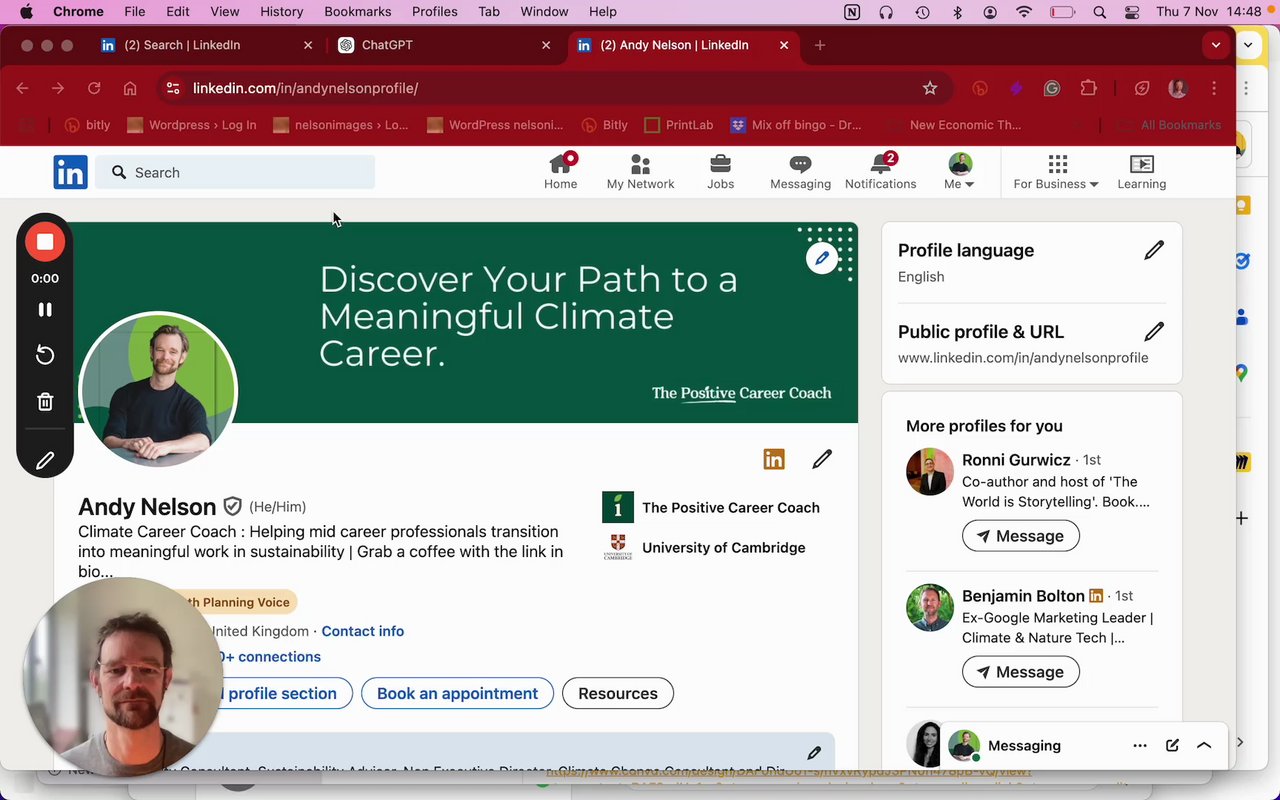Message Benjamin Bolton
Screen dimensions: 1280x800
tap(1020, 672)
